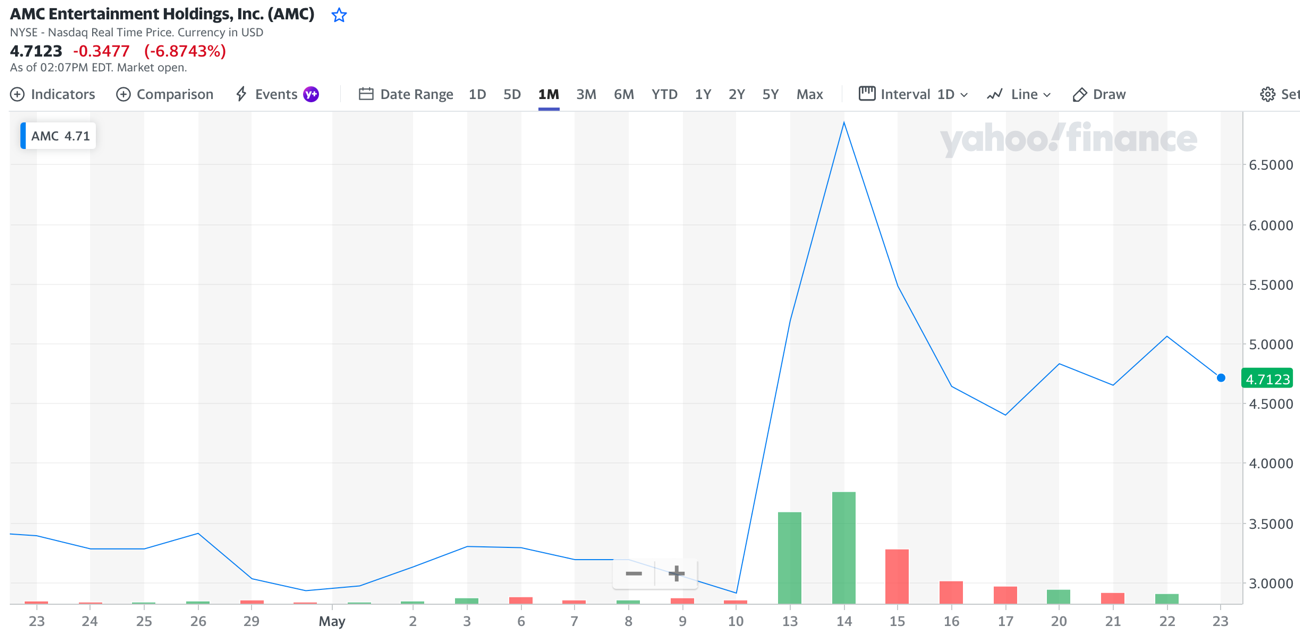Select the 1Y range
This screenshot has width=1300, height=639.
[x=703, y=94]
